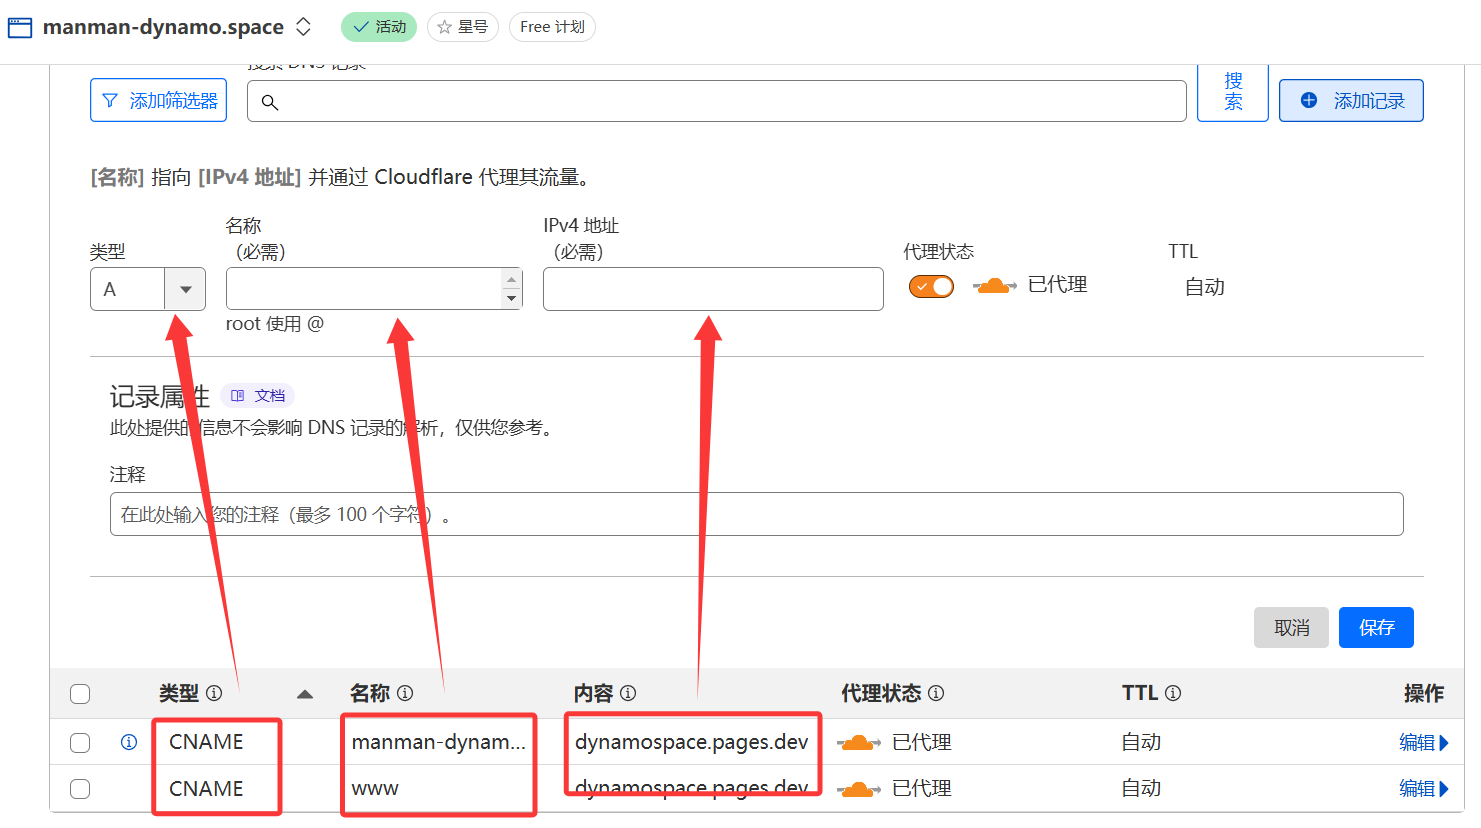
Task: Click the DNS record search field
Action: coord(716,101)
